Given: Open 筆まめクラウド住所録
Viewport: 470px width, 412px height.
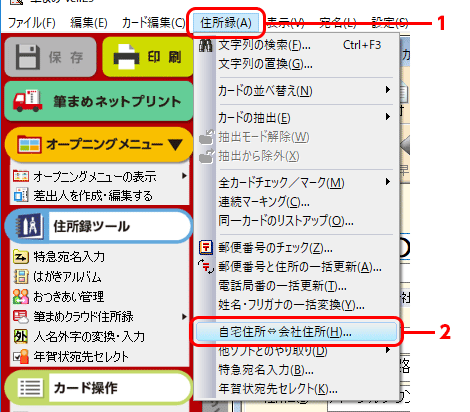Looking at the screenshot, I should (83, 316).
